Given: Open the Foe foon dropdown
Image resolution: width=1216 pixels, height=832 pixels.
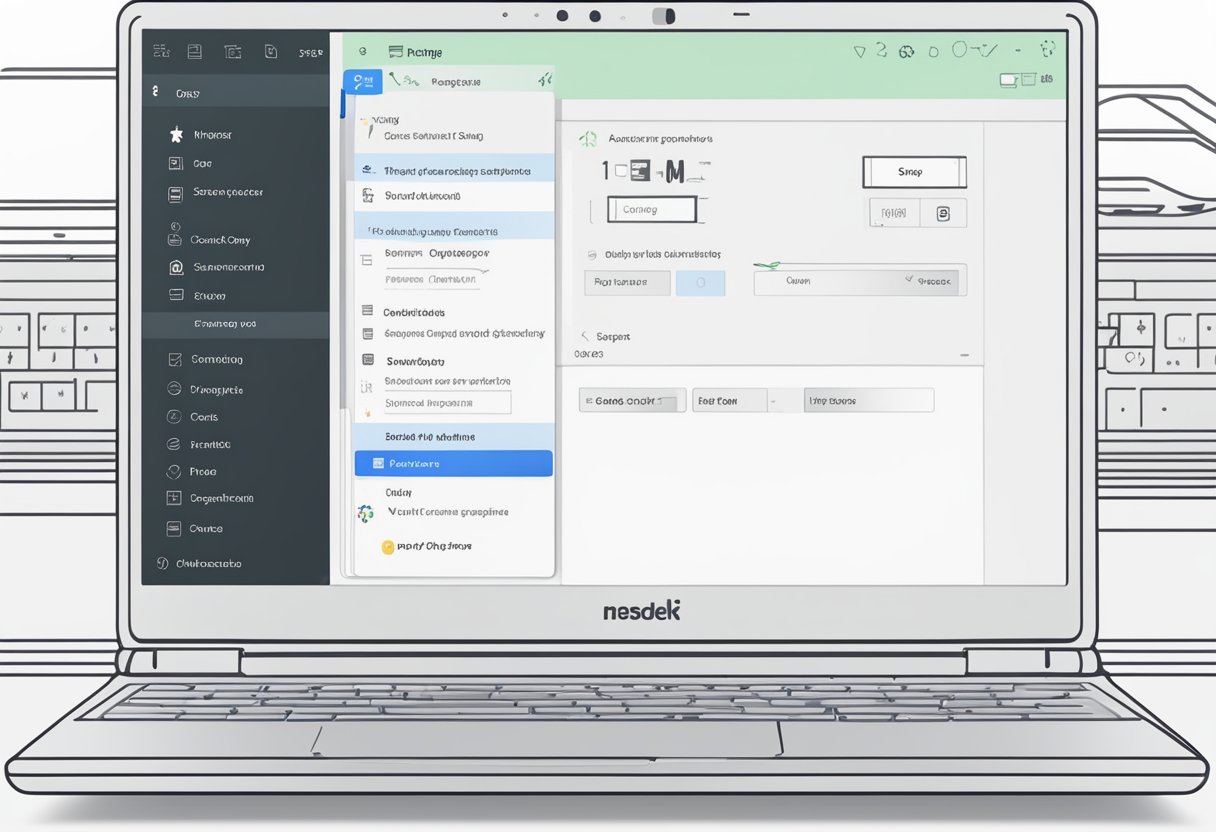Looking at the screenshot, I should [x=736, y=401].
